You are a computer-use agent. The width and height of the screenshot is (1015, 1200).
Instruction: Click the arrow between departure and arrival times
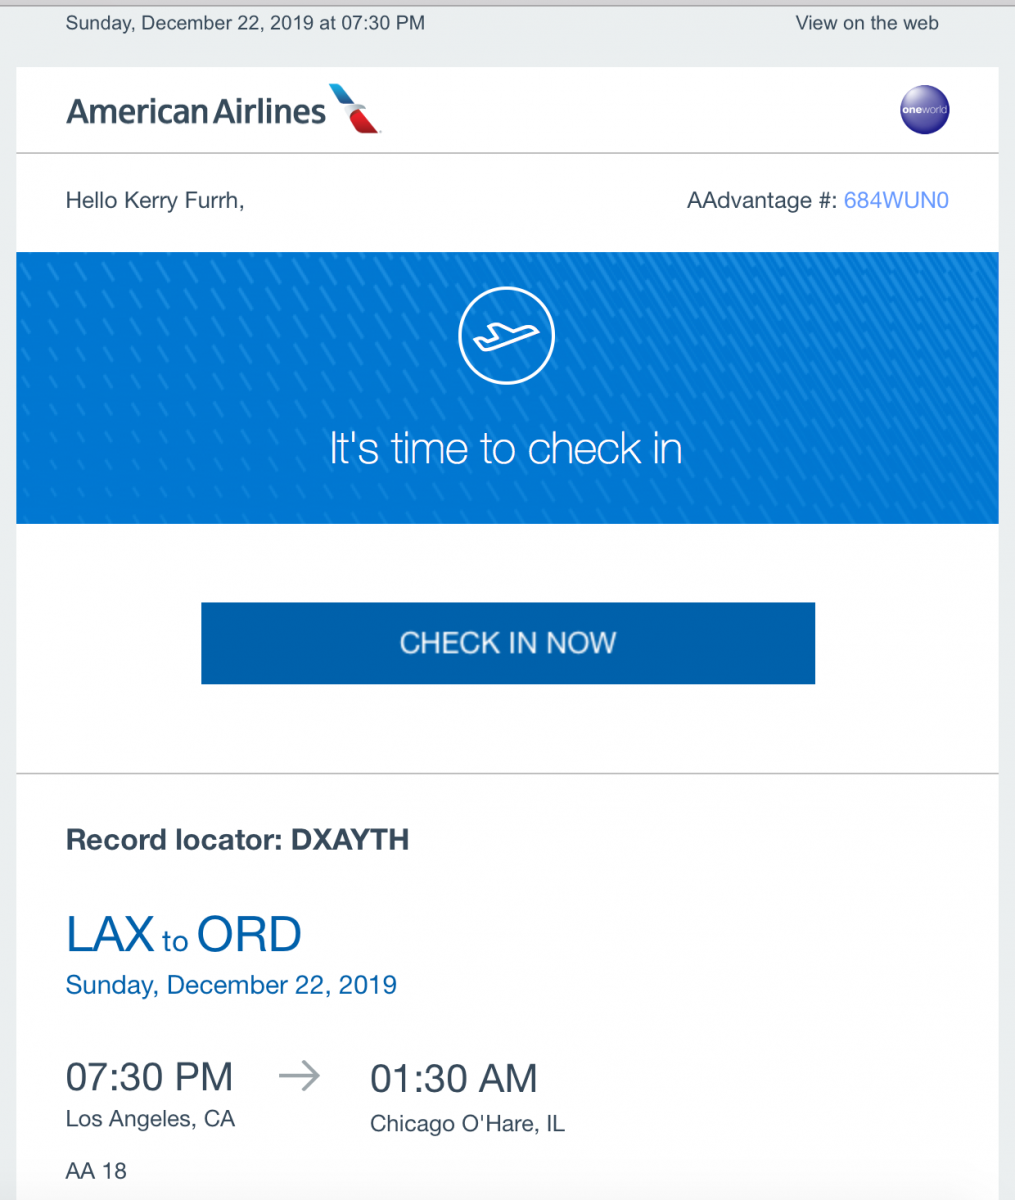click(x=299, y=1077)
